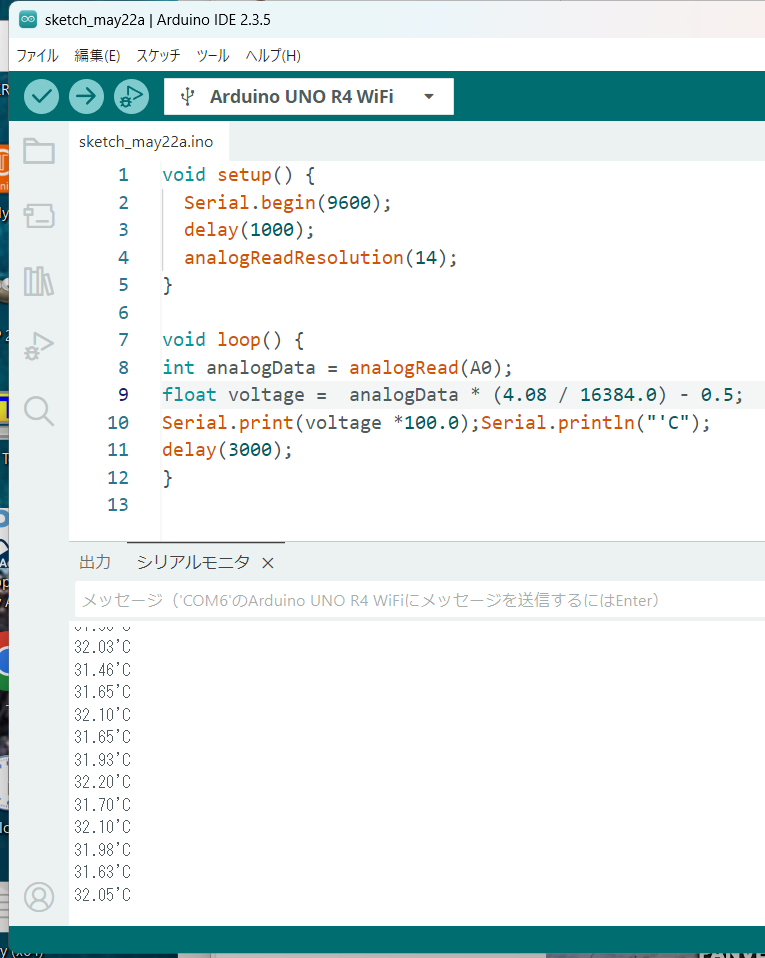Viewport: 765px width, 958px height.
Task: Start debugging with the debug button
Action: 131,97
